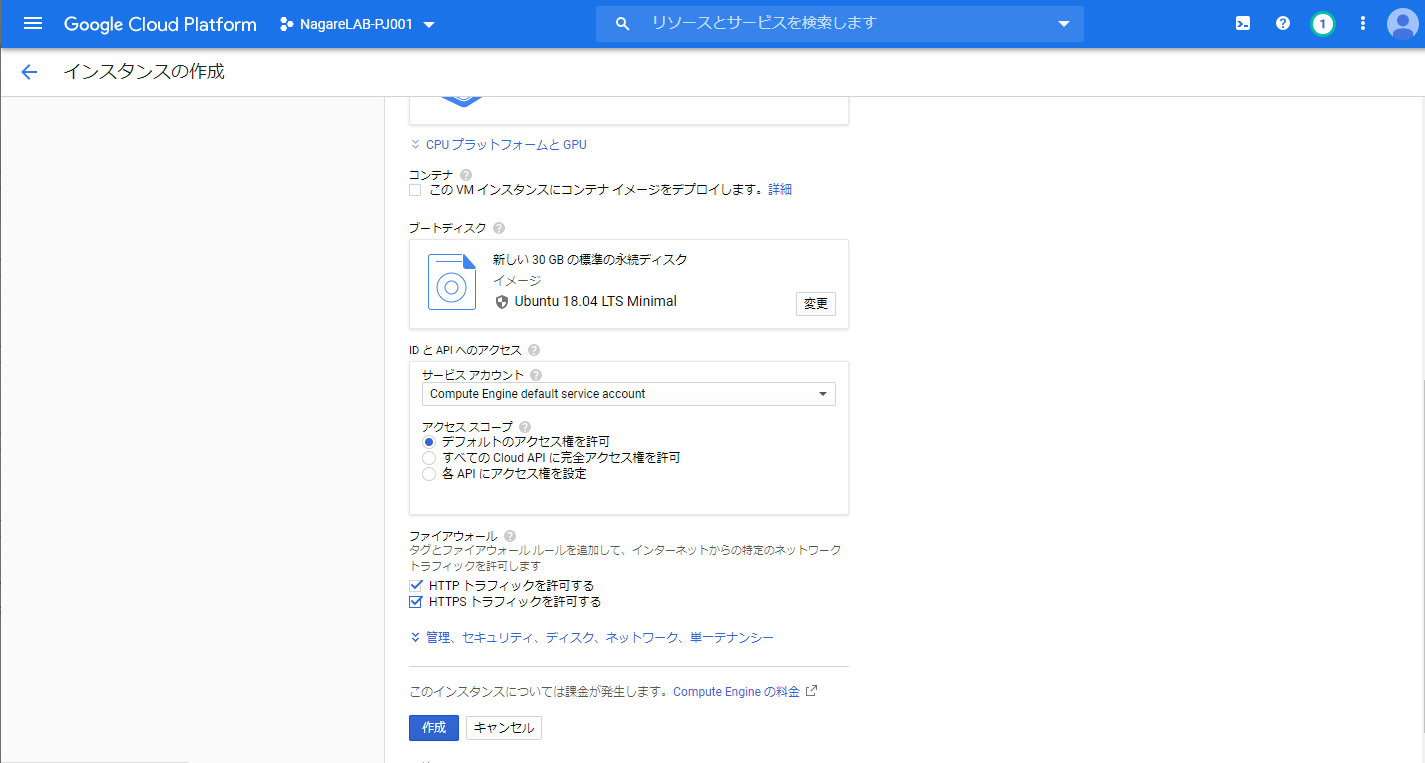Click the キャンセル button

coord(504,728)
